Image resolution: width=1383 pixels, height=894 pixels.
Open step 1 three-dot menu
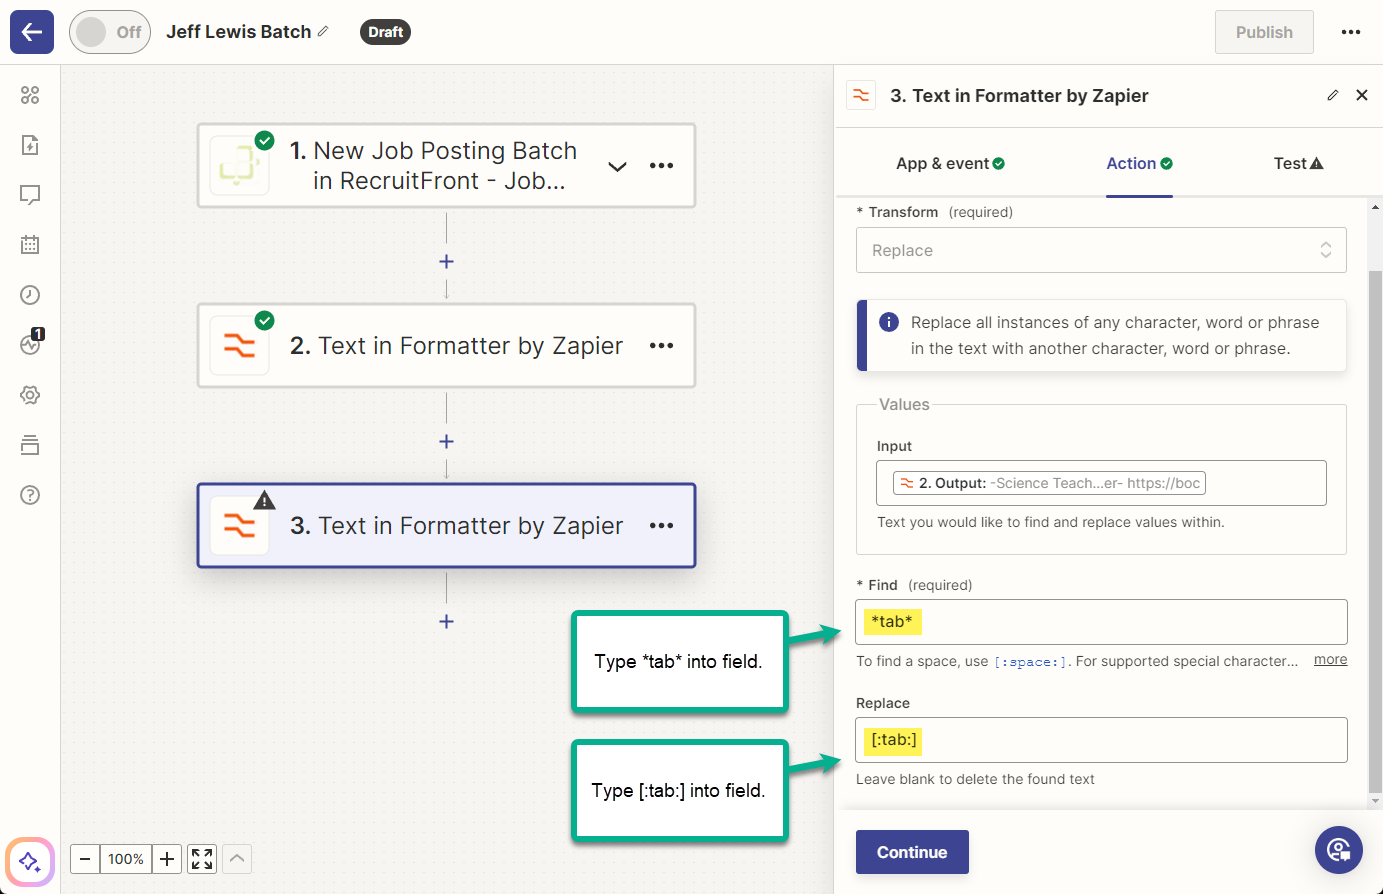tap(661, 166)
